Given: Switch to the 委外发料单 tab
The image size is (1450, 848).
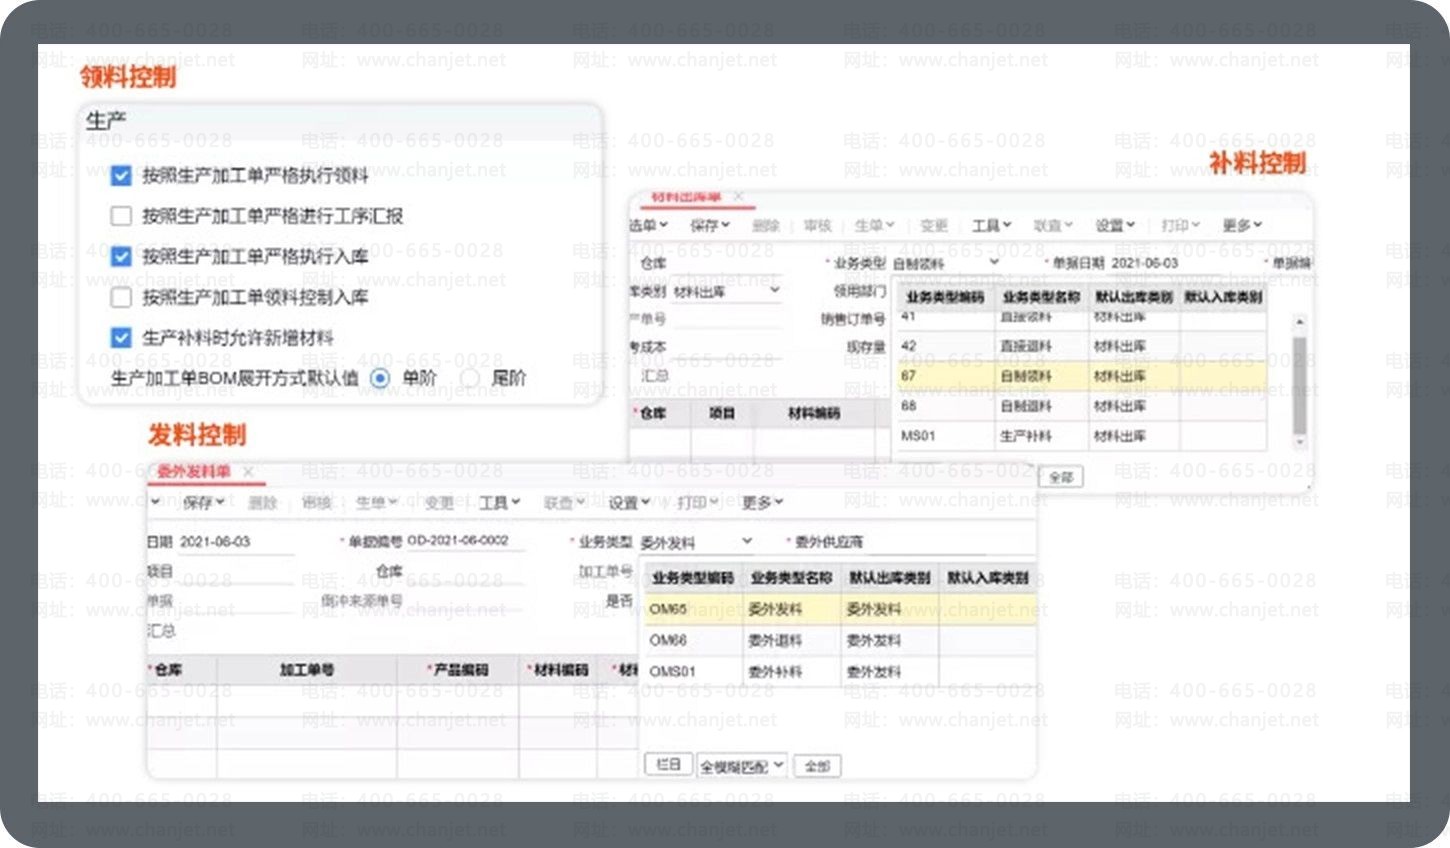Looking at the screenshot, I should tap(193, 472).
